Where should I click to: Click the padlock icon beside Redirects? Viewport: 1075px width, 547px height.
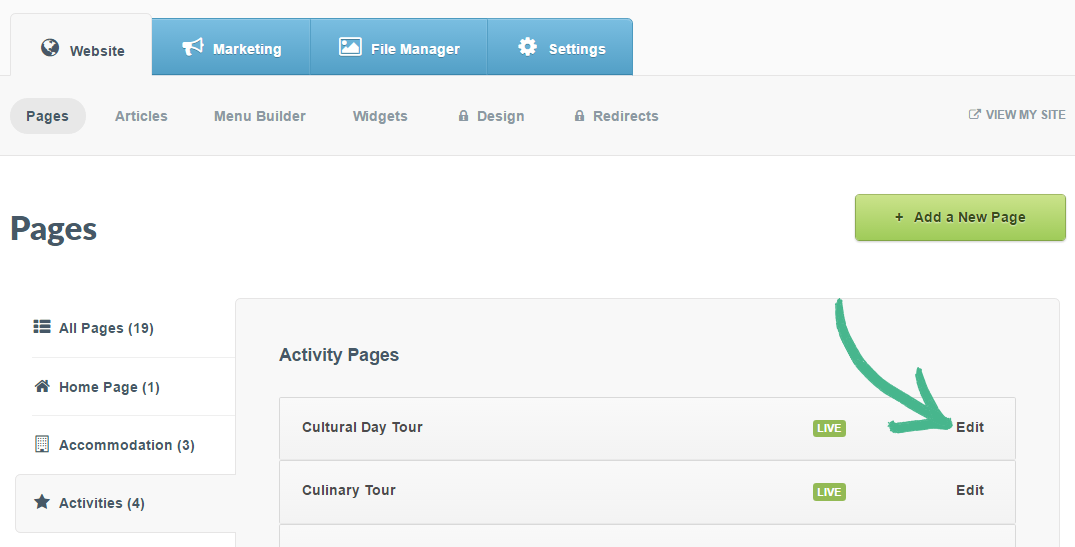[579, 116]
